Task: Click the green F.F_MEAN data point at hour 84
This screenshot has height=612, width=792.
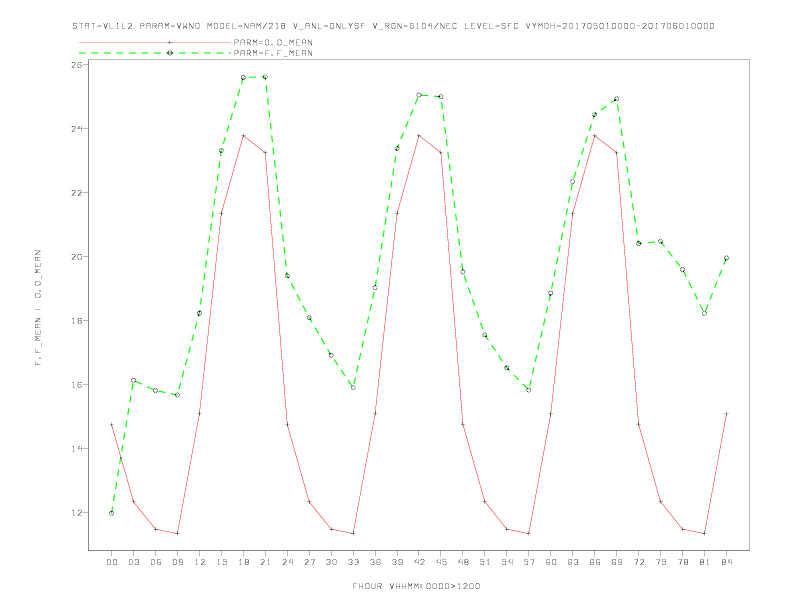Action: tap(726, 258)
